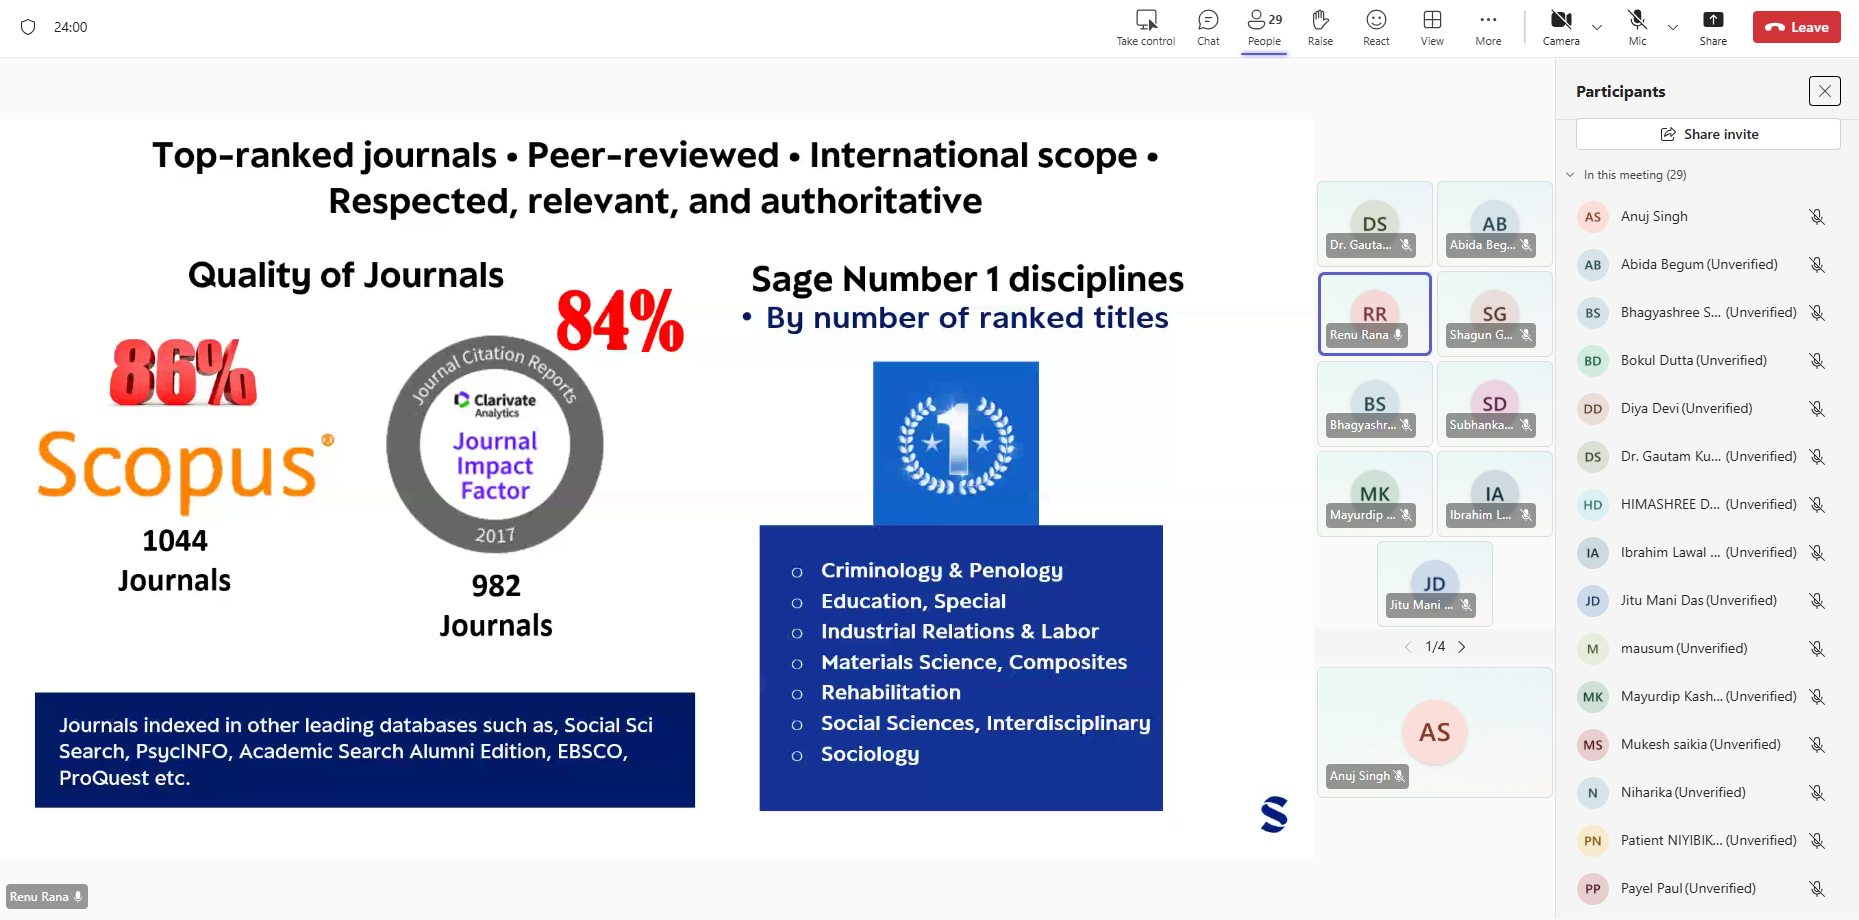Open the Take control option
Image resolution: width=1859 pixels, height=920 pixels.
[1145, 27]
